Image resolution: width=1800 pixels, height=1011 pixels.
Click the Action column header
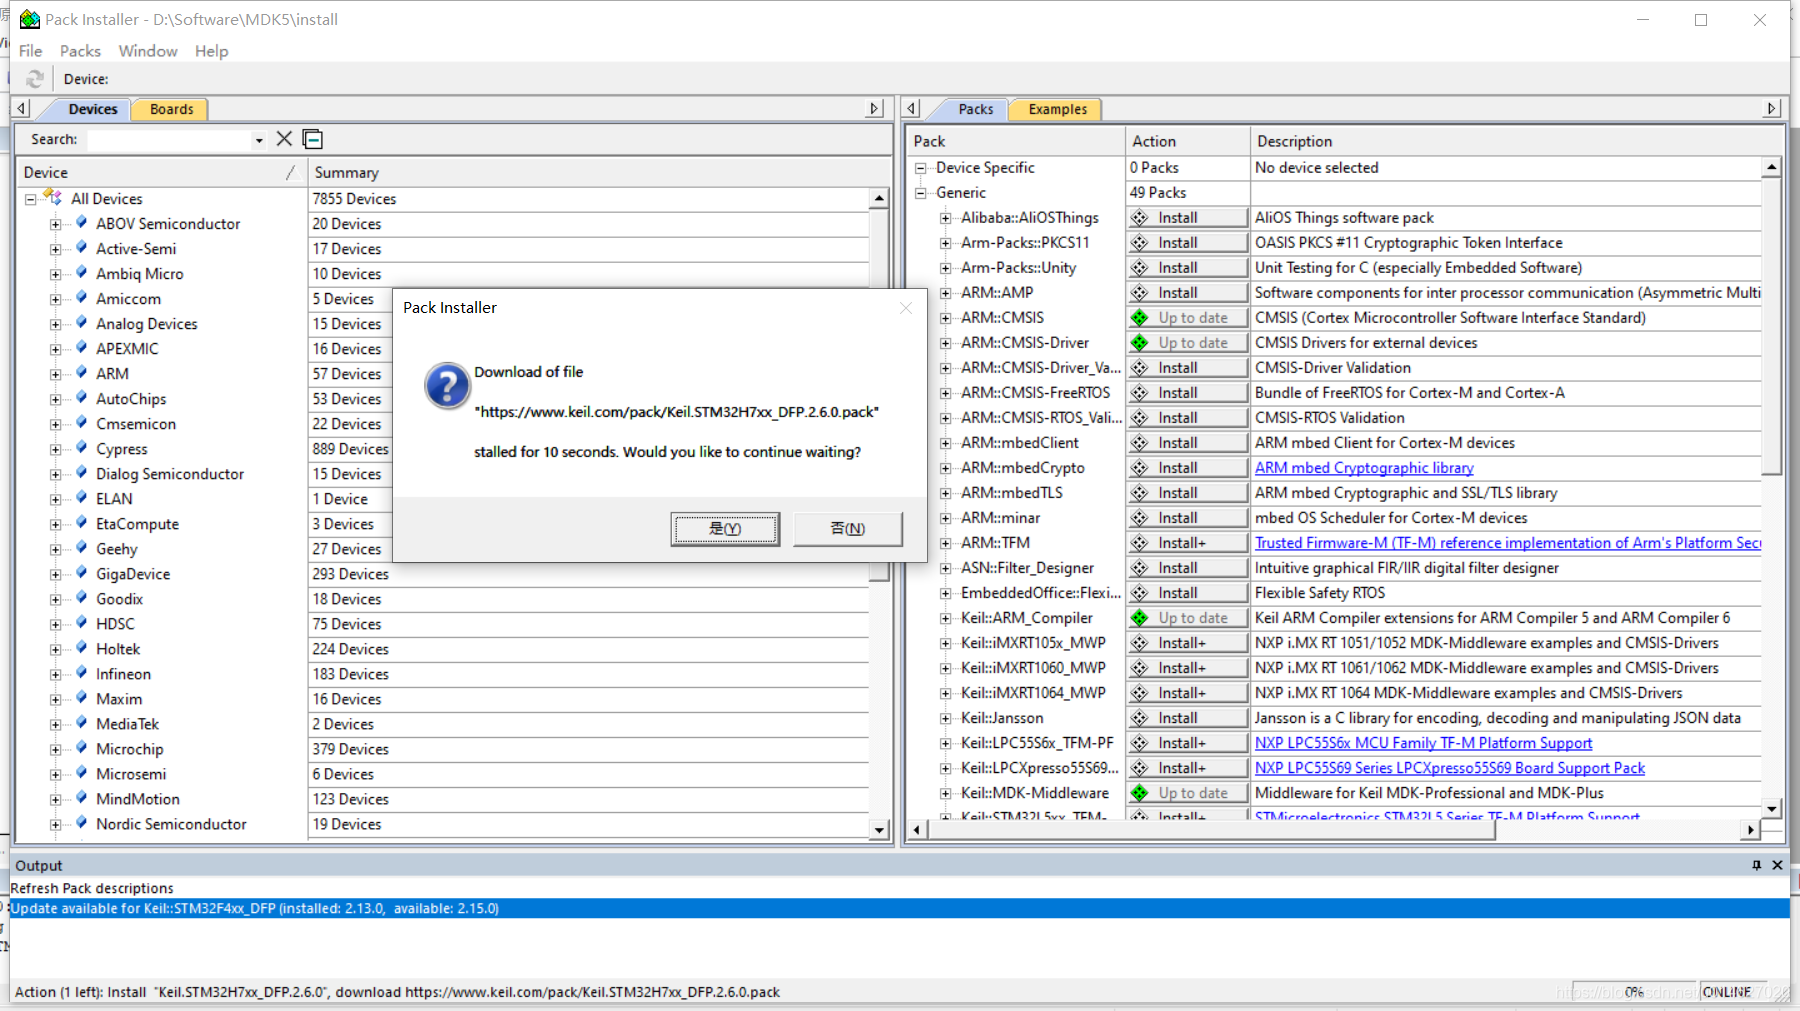(x=1187, y=141)
